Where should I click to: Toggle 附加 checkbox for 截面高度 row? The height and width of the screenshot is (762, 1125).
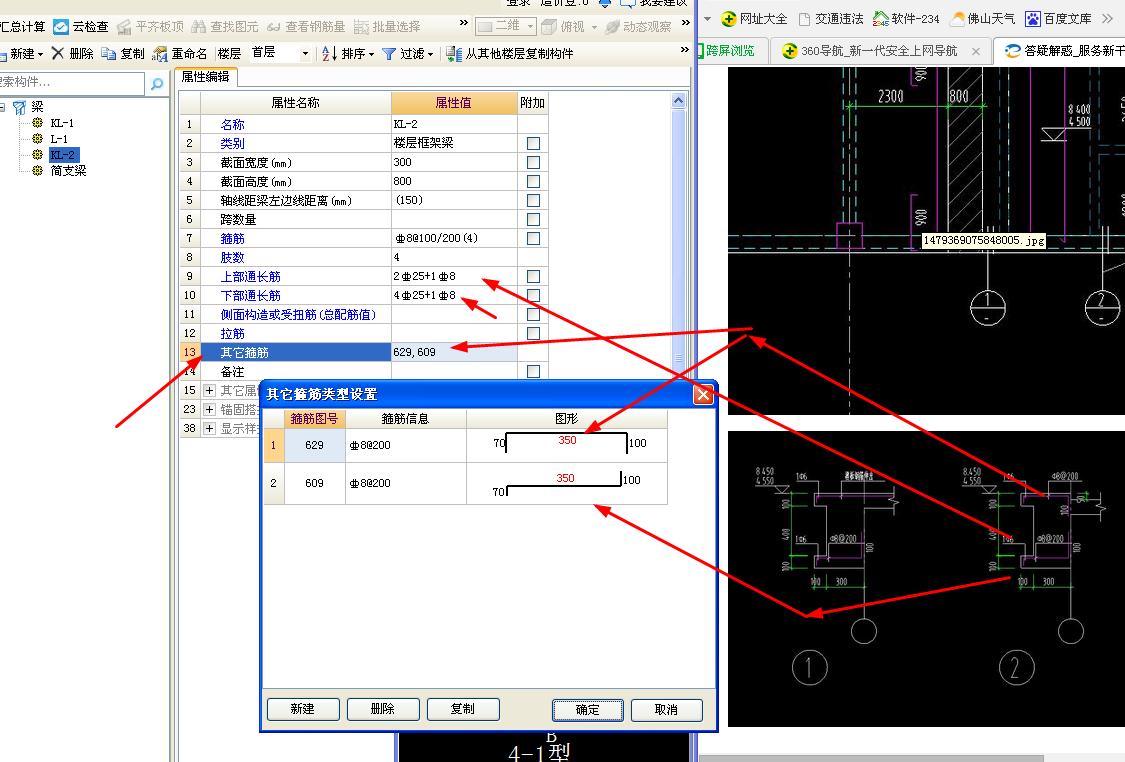(x=533, y=182)
